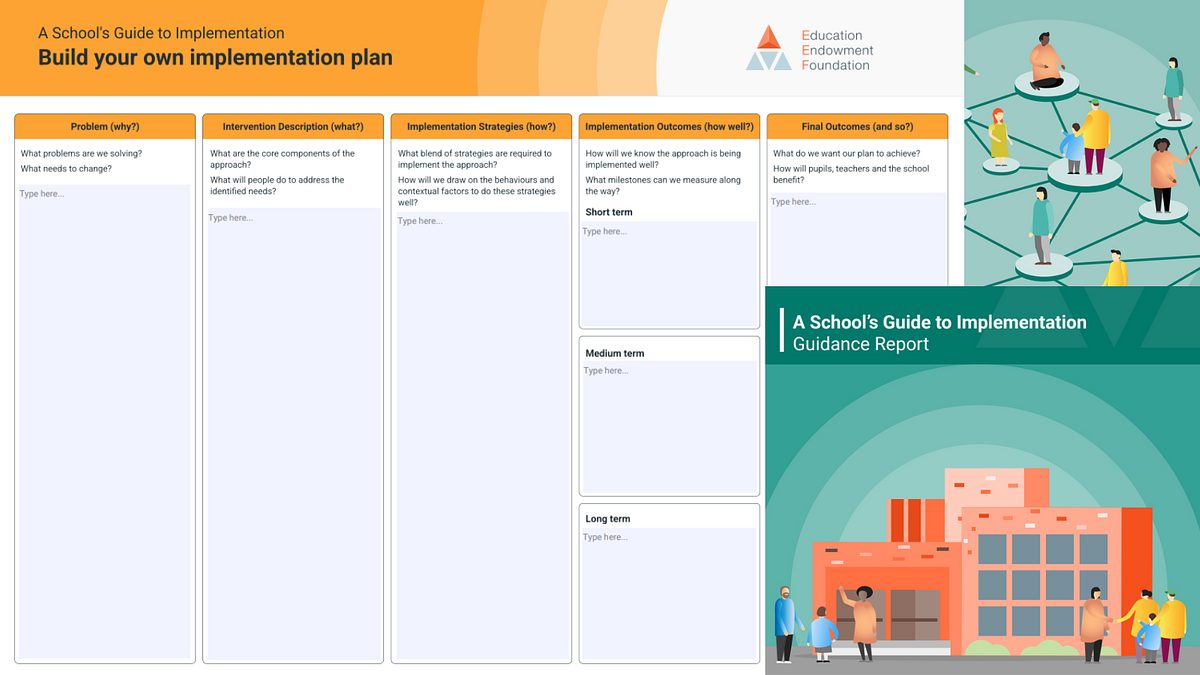Screen dimensions: 1200x675
Task: Click the 'Problem (why?)' column header
Action: point(105,127)
